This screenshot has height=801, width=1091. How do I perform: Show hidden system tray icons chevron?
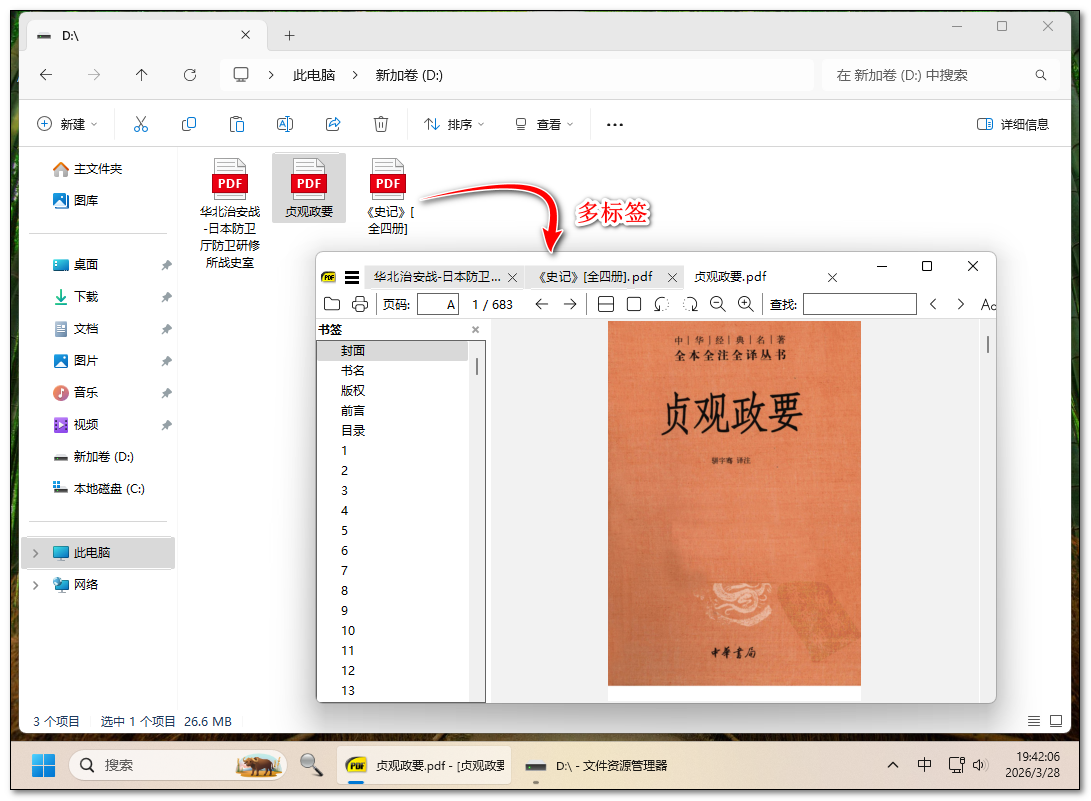pyautogui.click(x=893, y=765)
